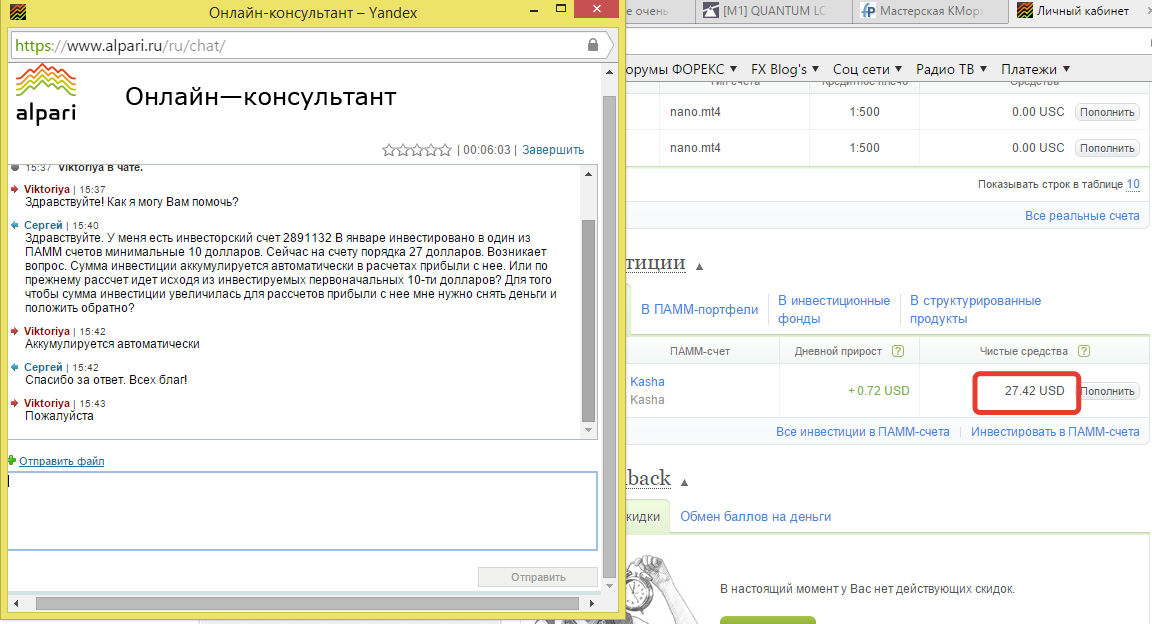Click the +0.72 USD daily gain value
The width and height of the screenshot is (1152, 624).
coord(878,390)
